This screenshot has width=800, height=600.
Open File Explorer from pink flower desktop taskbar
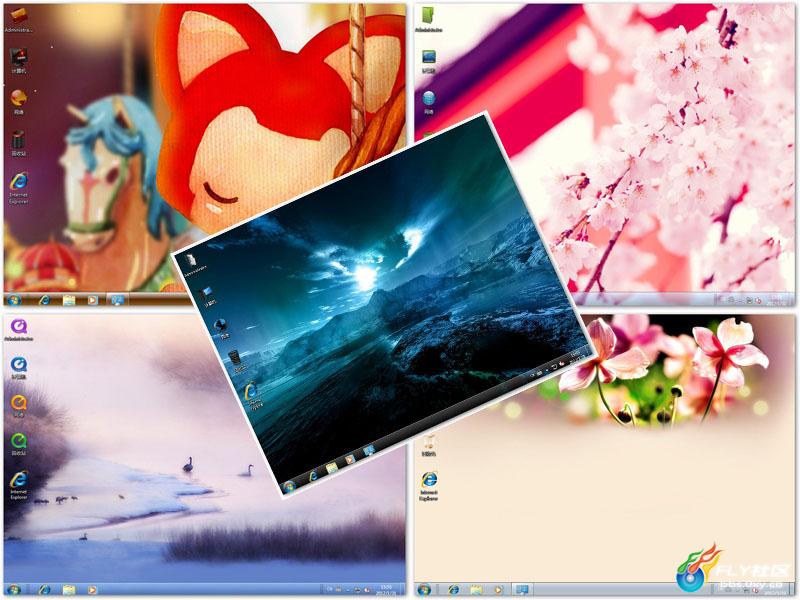pos(476,590)
